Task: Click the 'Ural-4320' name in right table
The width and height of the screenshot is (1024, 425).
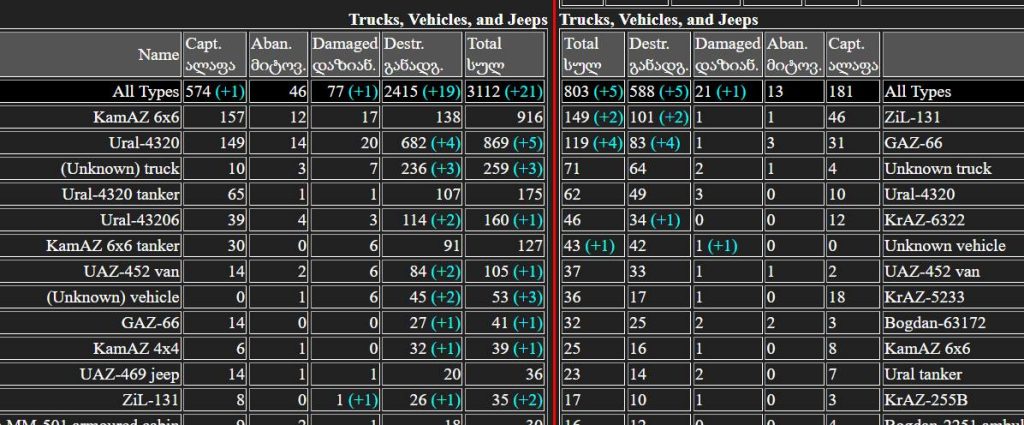Action: pos(920,195)
